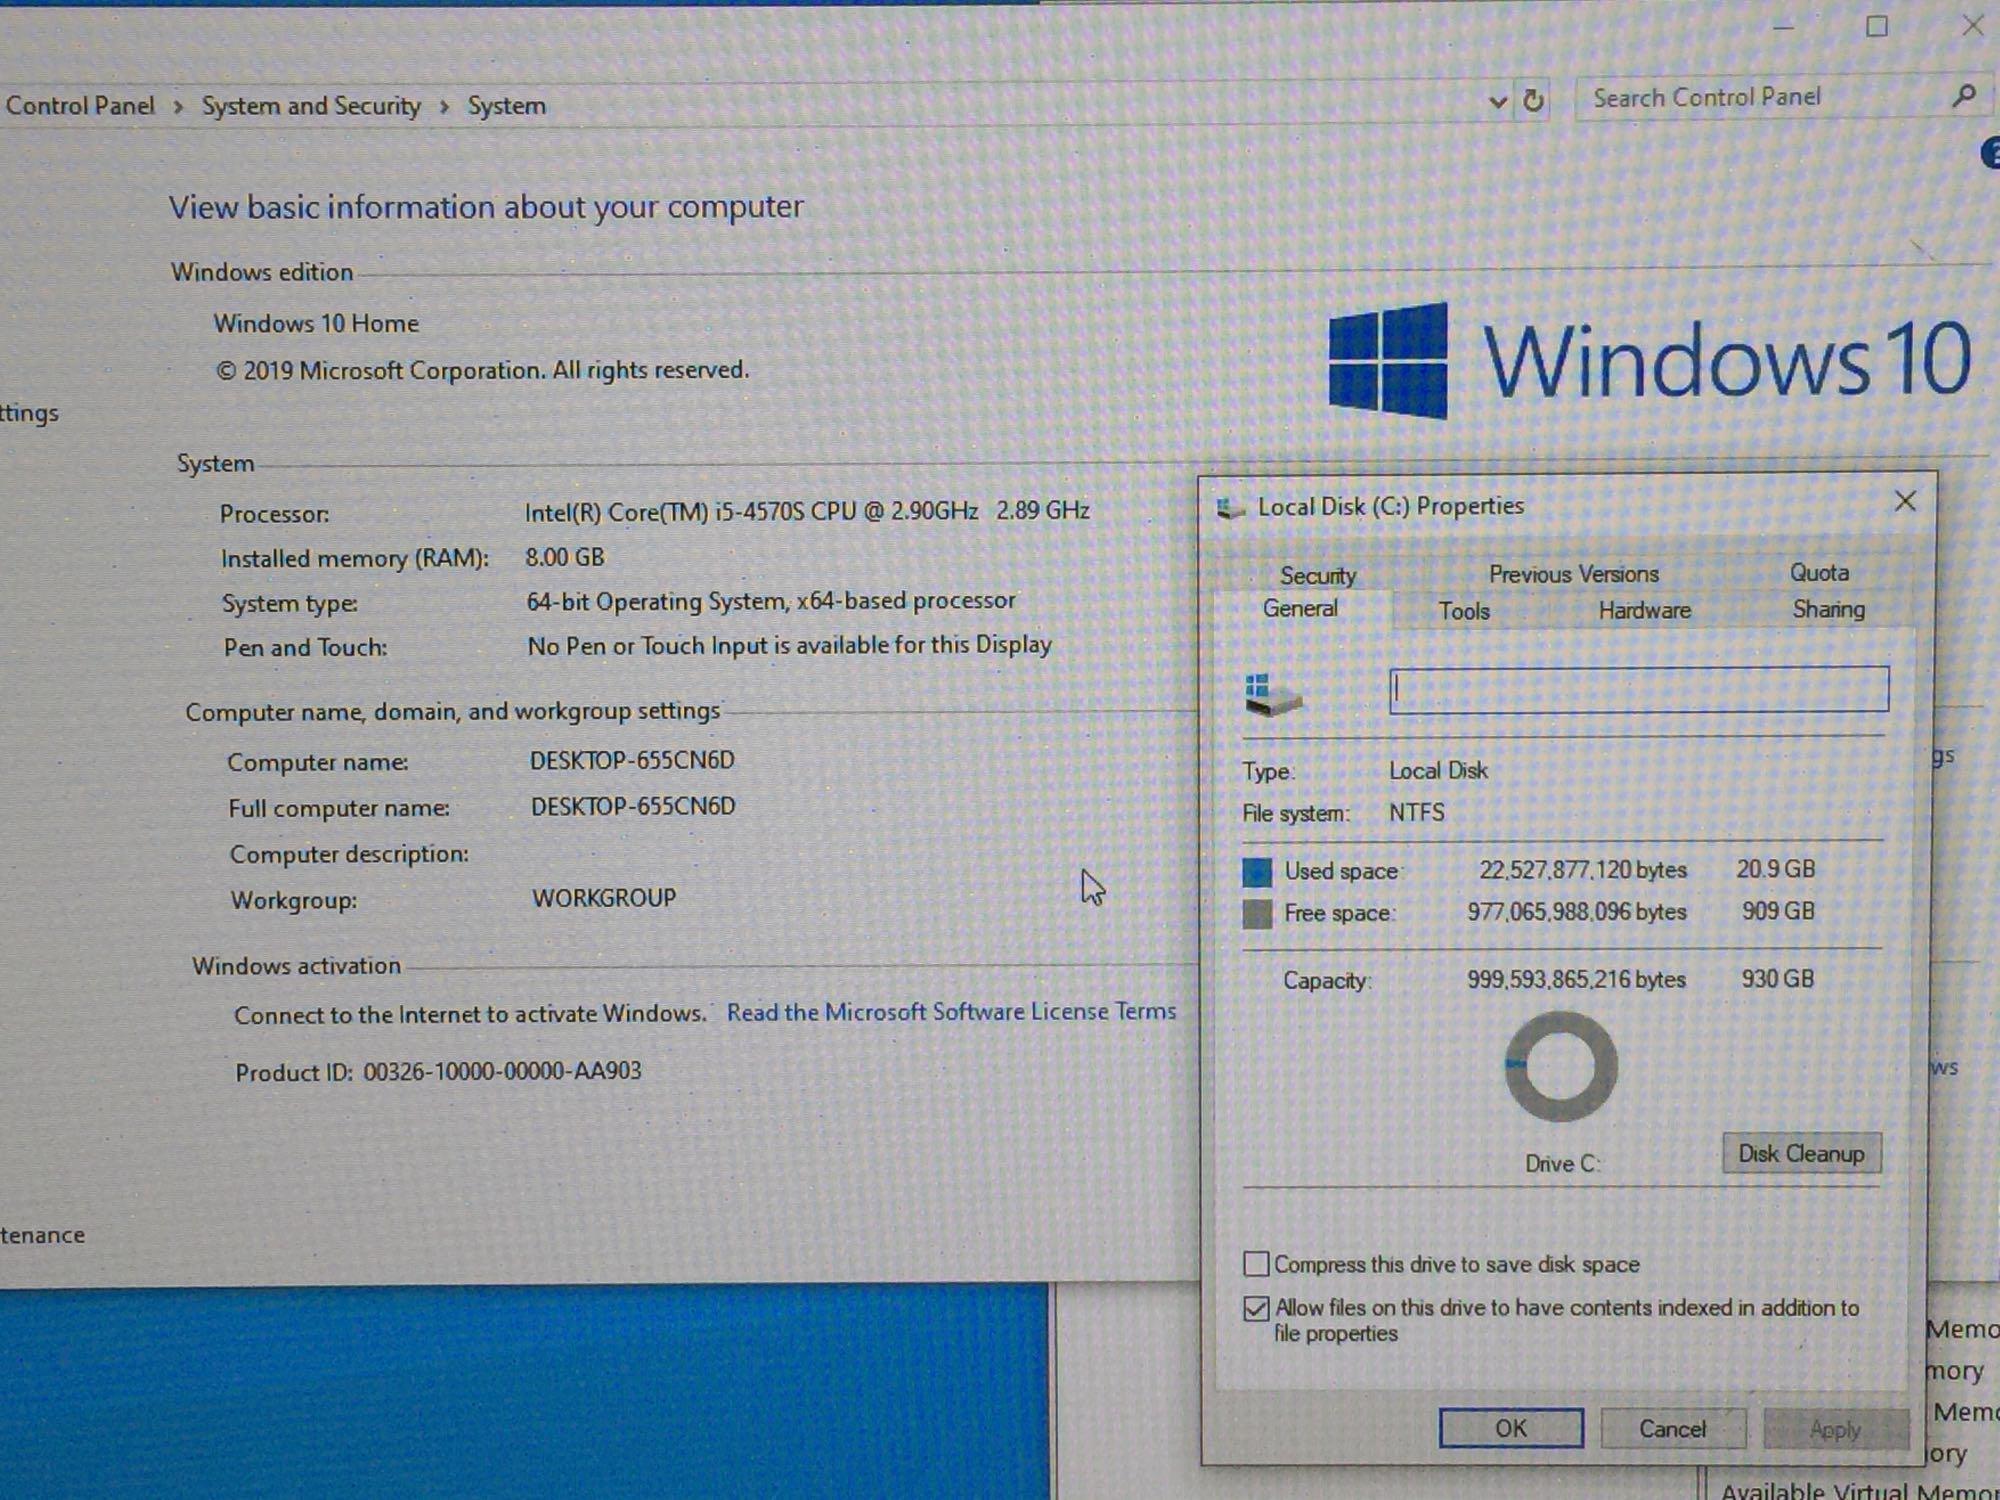Screen dimensions: 2000x1500
Task: Click the drive label input field
Action: tap(1639, 689)
